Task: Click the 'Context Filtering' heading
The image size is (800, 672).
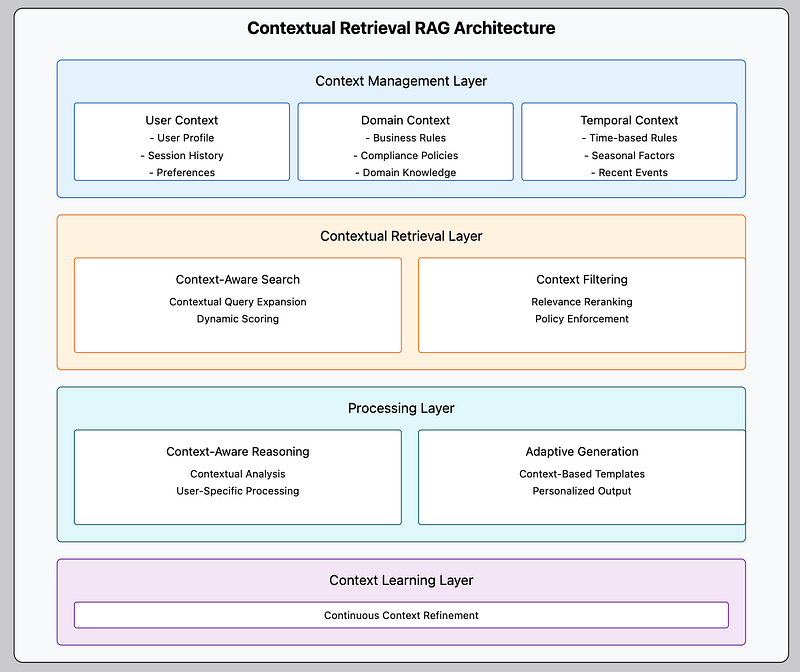Action: 582,280
